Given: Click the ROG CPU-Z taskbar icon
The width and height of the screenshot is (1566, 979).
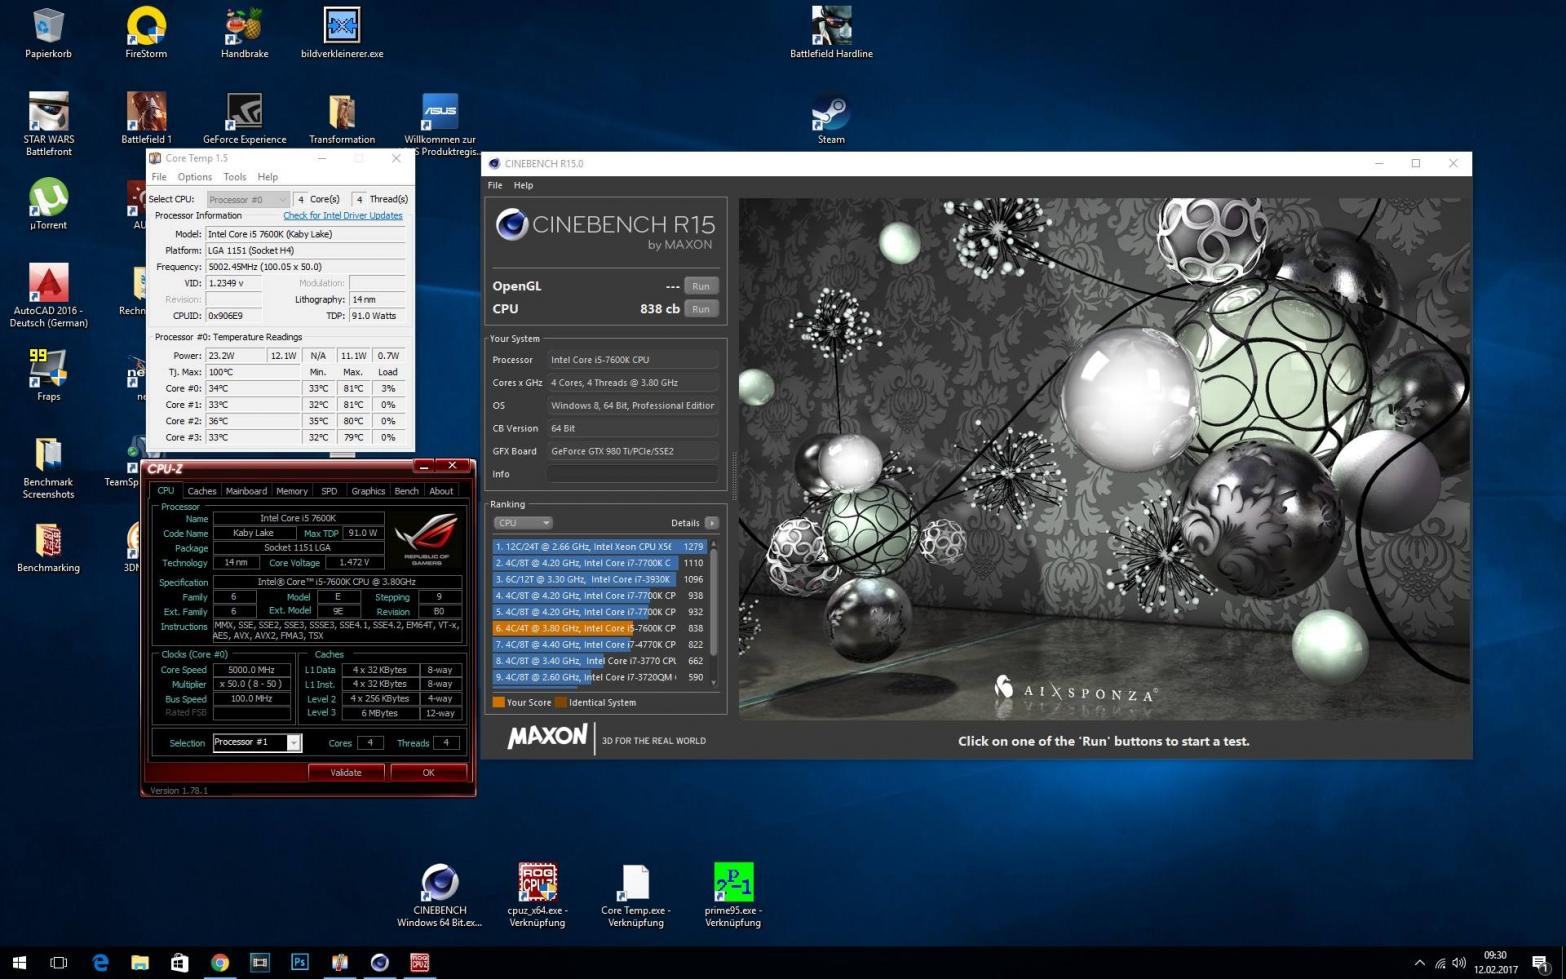Looking at the screenshot, I should point(420,962).
